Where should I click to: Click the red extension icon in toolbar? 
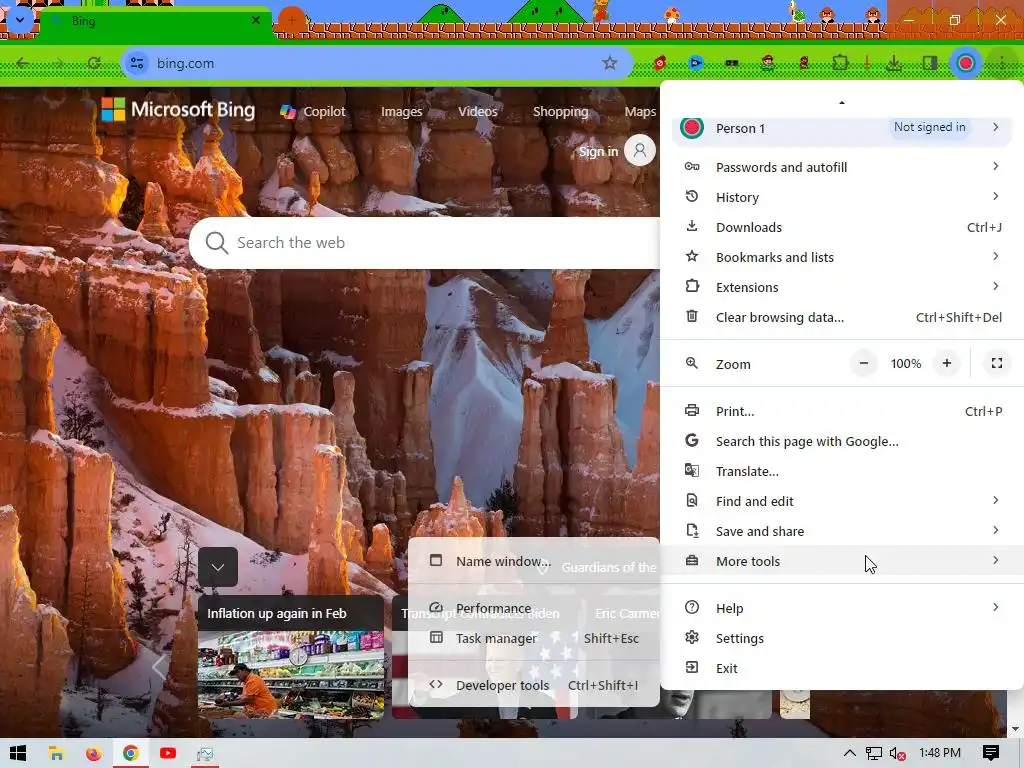(660, 63)
